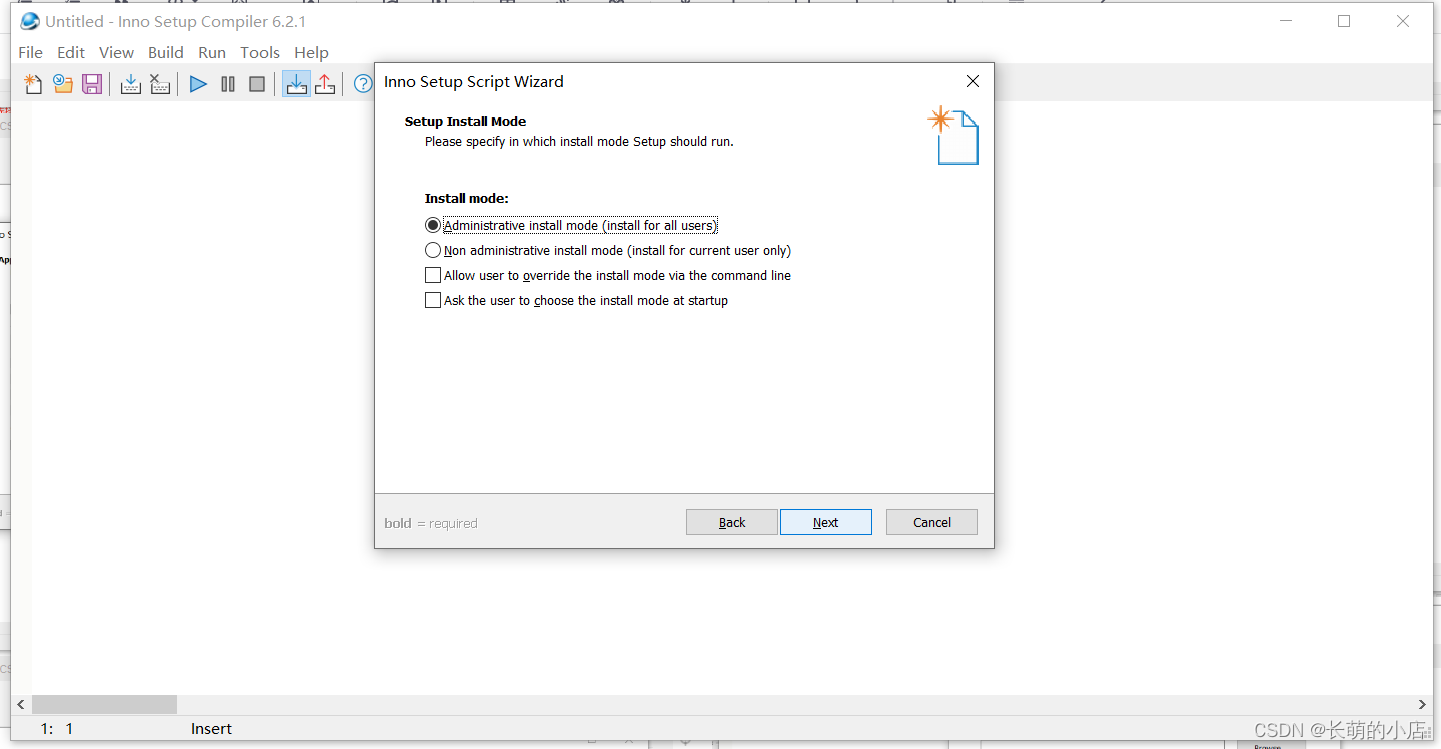Open the File menu
This screenshot has width=1441, height=749.
[x=31, y=52]
